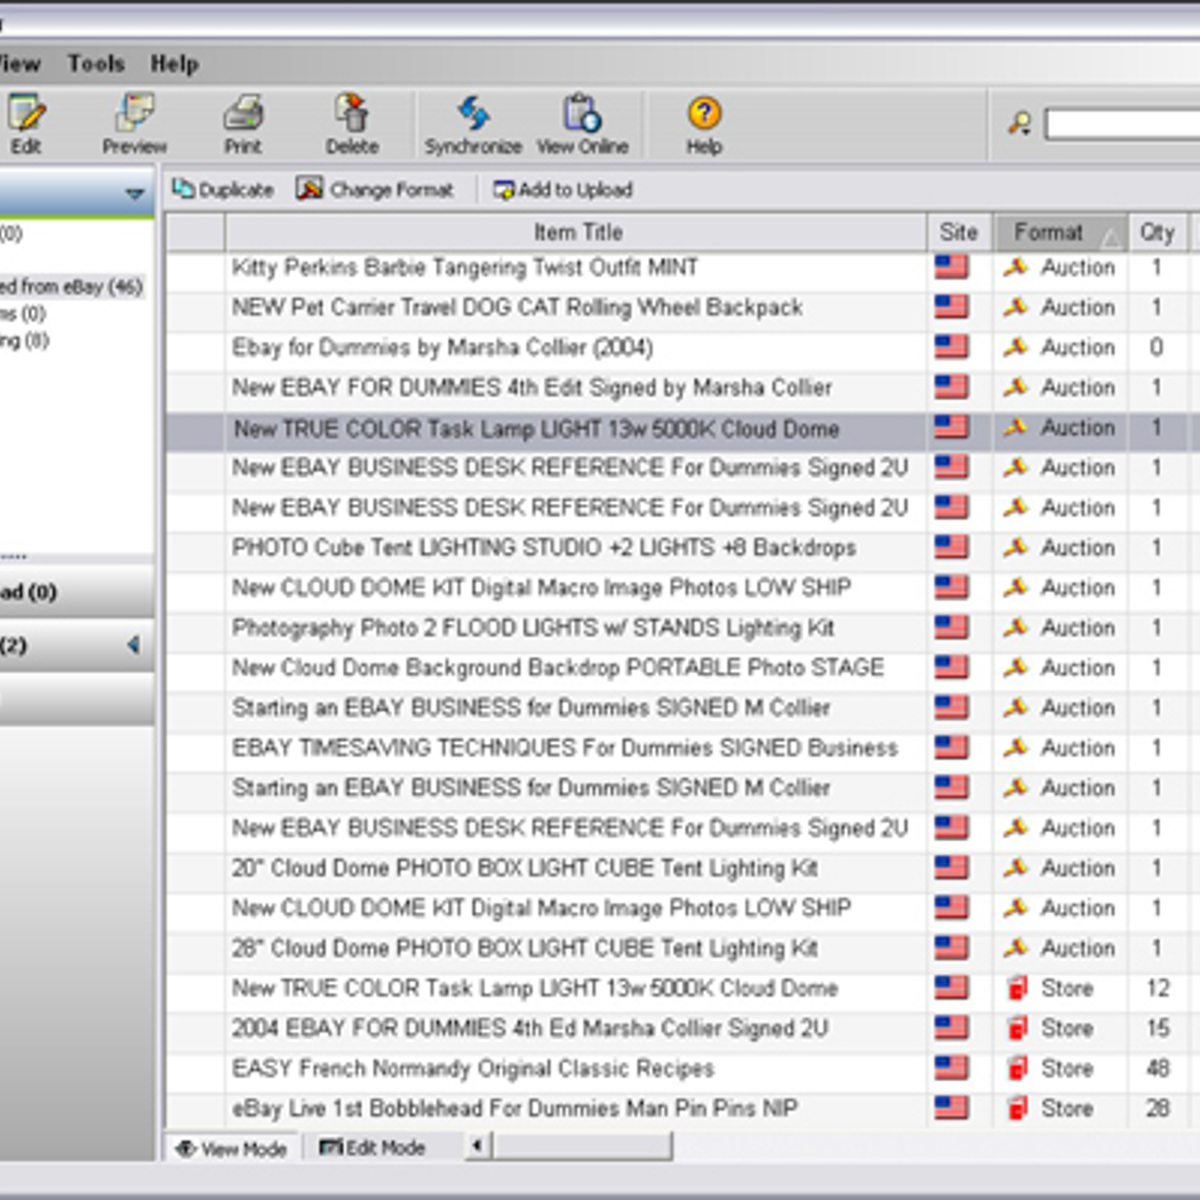Screen dimensions: 1200x1200
Task: Open Preview from the toolbar
Action: click(134, 124)
